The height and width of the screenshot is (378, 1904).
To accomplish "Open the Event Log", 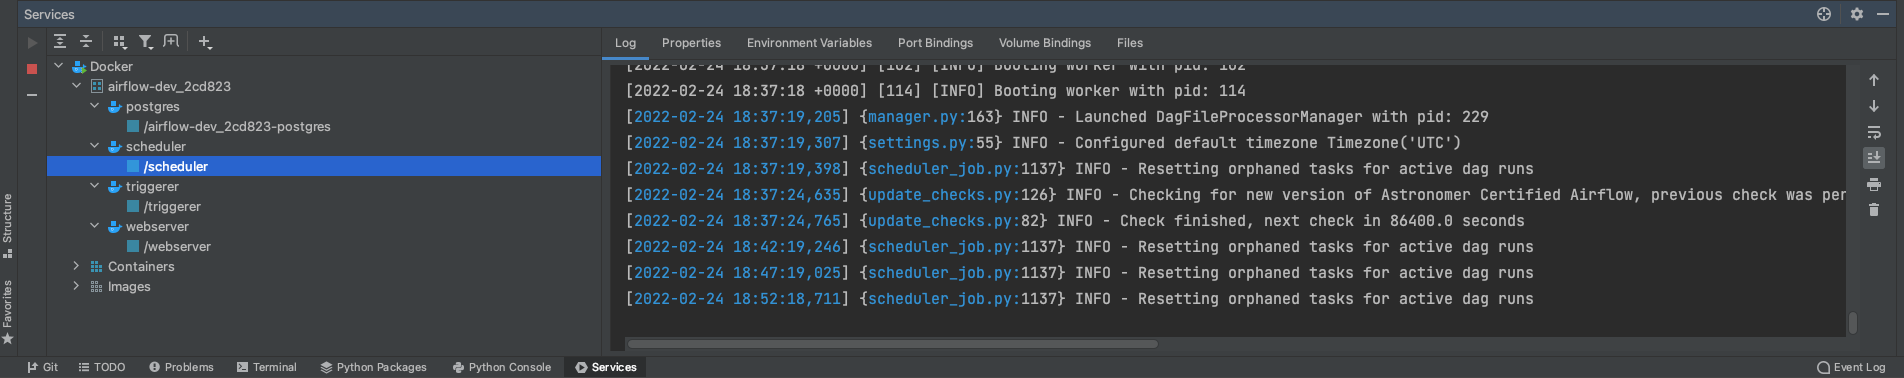I will (1851, 367).
